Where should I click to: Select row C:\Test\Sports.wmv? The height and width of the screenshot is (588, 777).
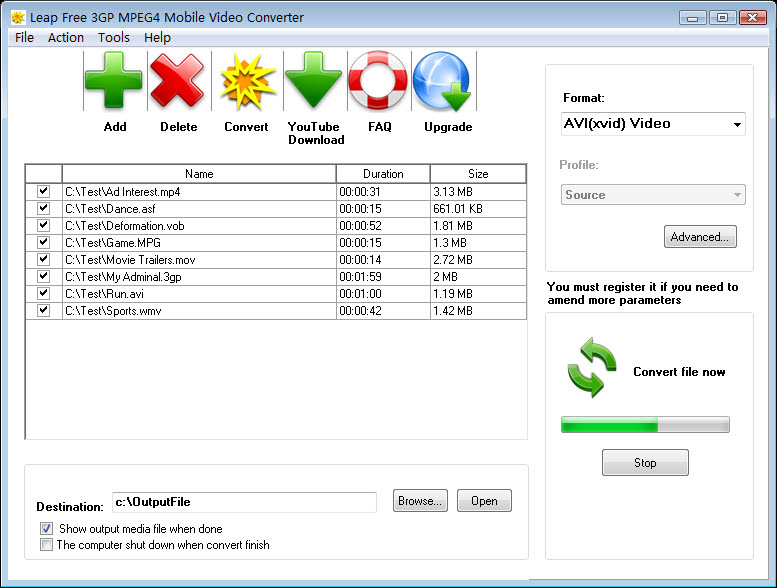click(x=276, y=311)
